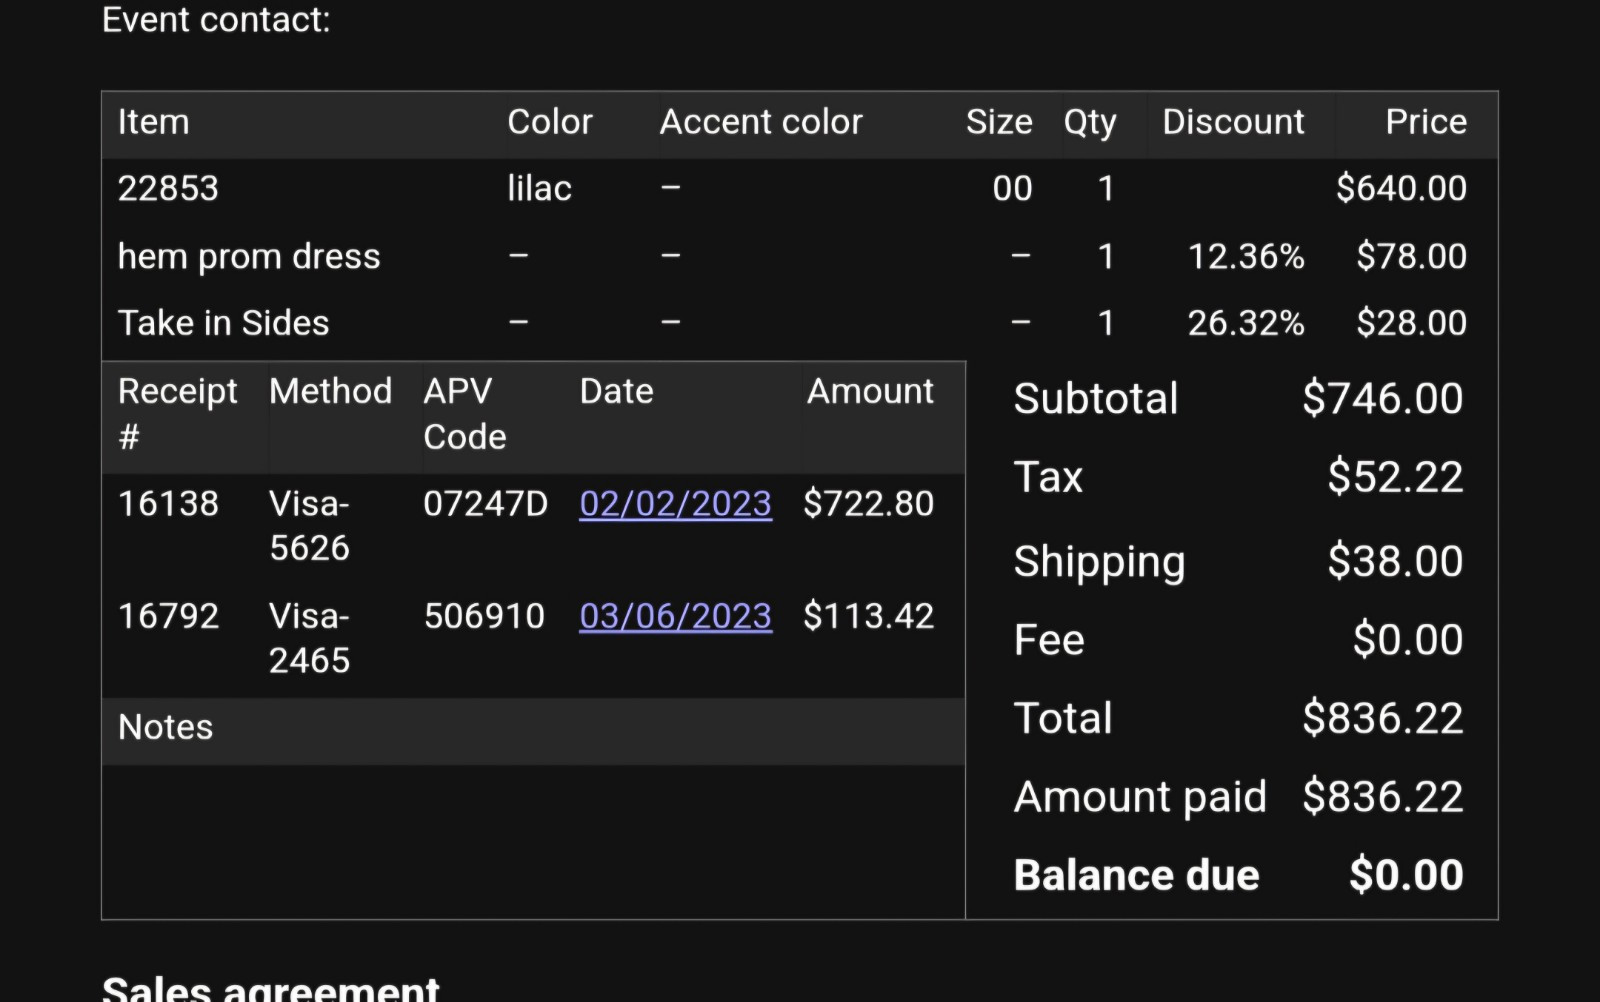Click the $640.00 price

tap(1400, 189)
